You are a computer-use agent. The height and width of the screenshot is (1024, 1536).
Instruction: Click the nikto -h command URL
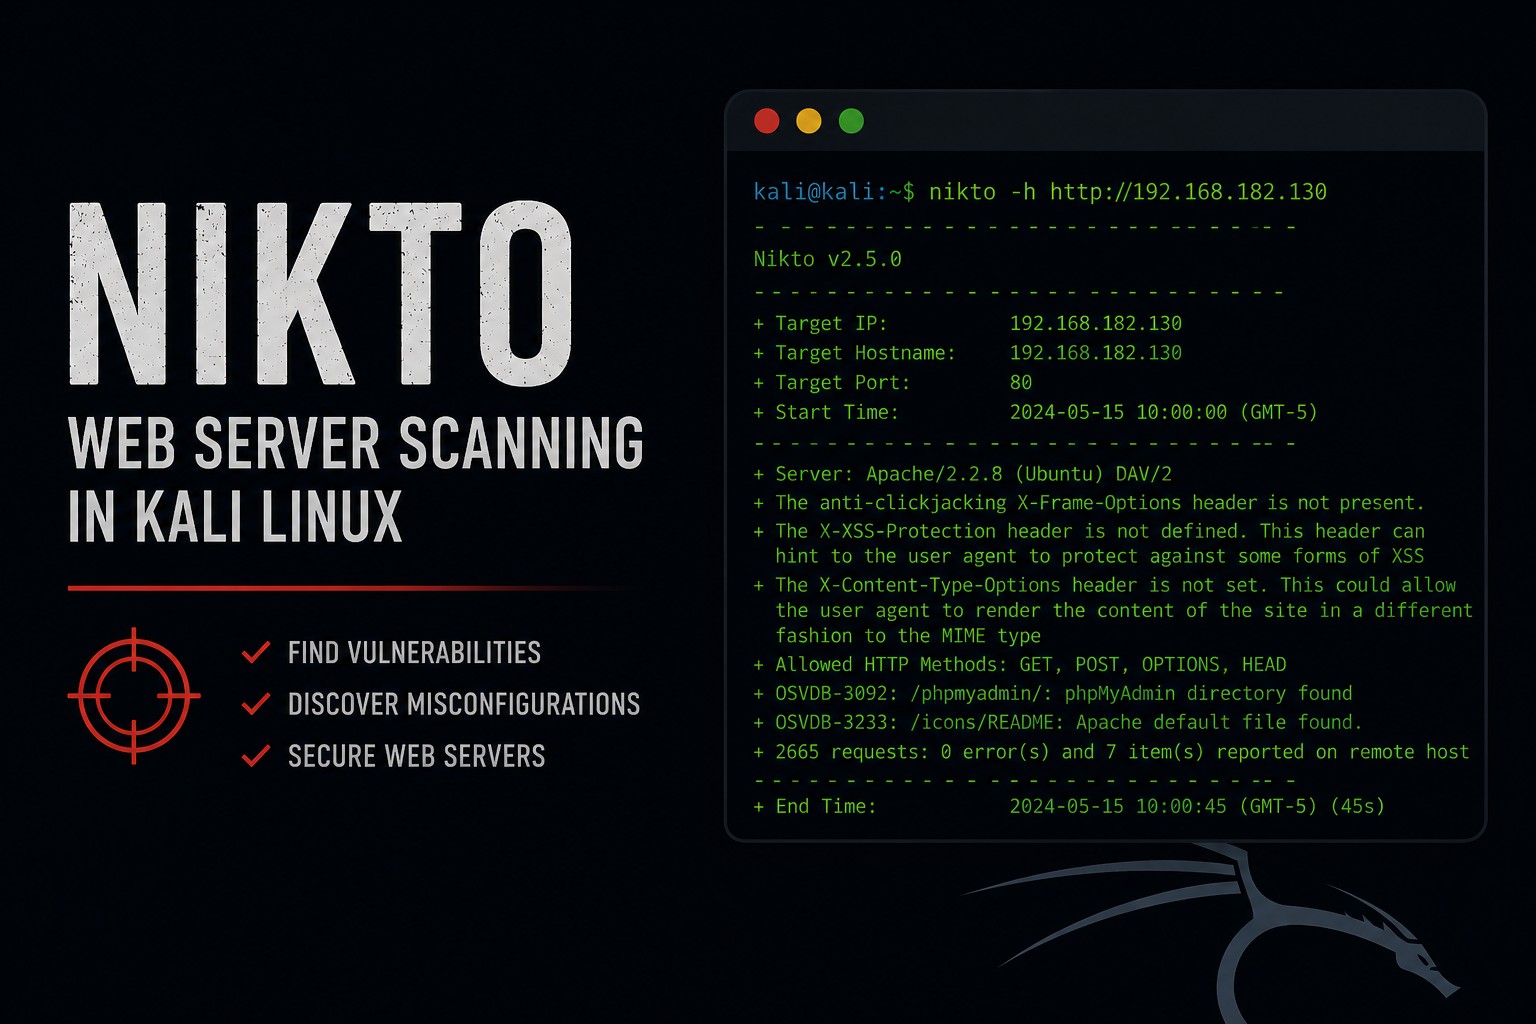pyautogui.click(x=1128, y=191)
